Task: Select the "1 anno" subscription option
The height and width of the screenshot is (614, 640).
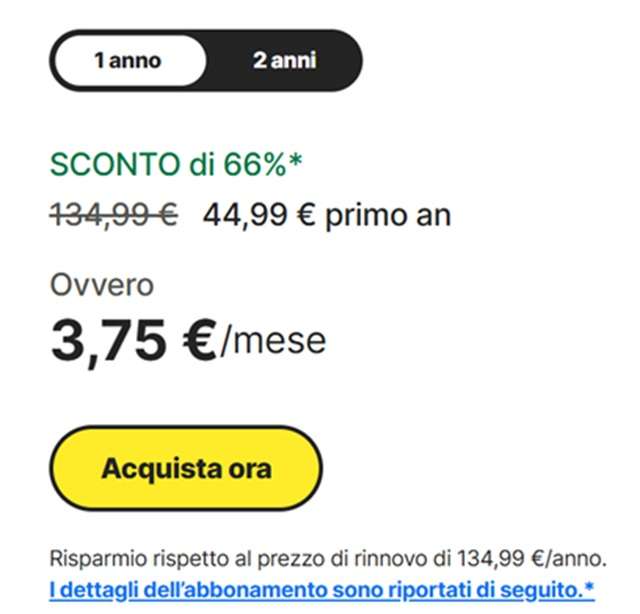Action: tap(127, 61)
